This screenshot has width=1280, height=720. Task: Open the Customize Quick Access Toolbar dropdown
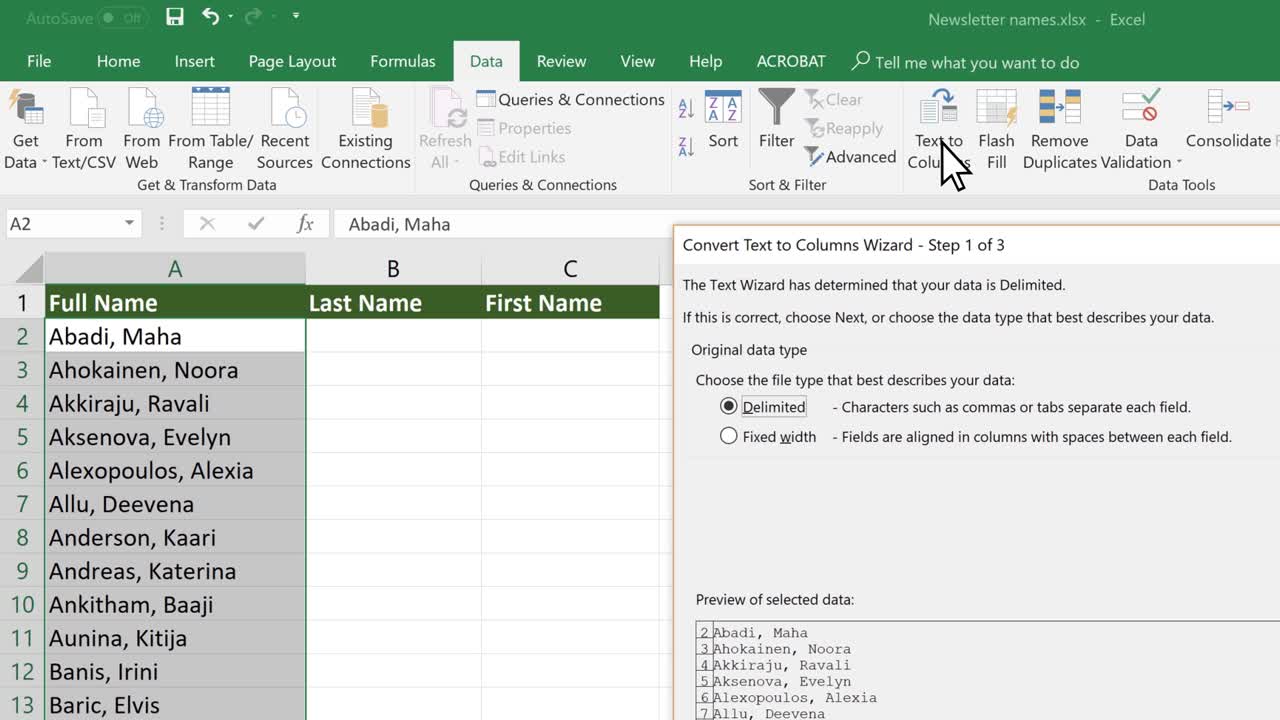pos(296,17)
